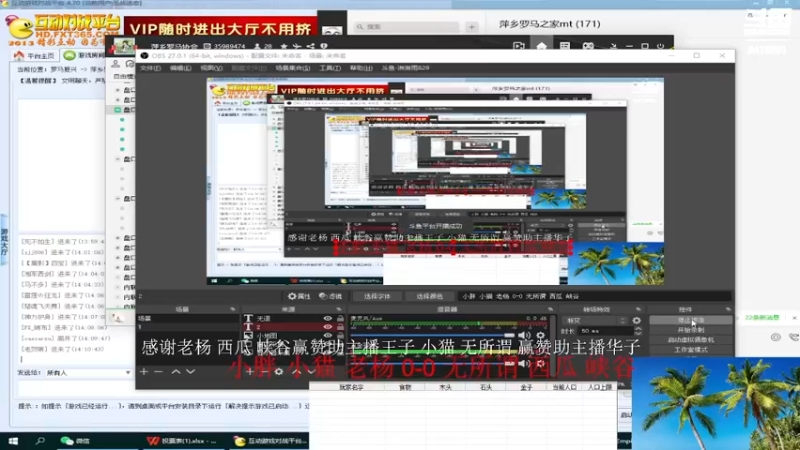Image resolution: width=800 pixels, height=450 pixels.
Task: Open Windows taskbar search
Action: (x=40, y=441)
